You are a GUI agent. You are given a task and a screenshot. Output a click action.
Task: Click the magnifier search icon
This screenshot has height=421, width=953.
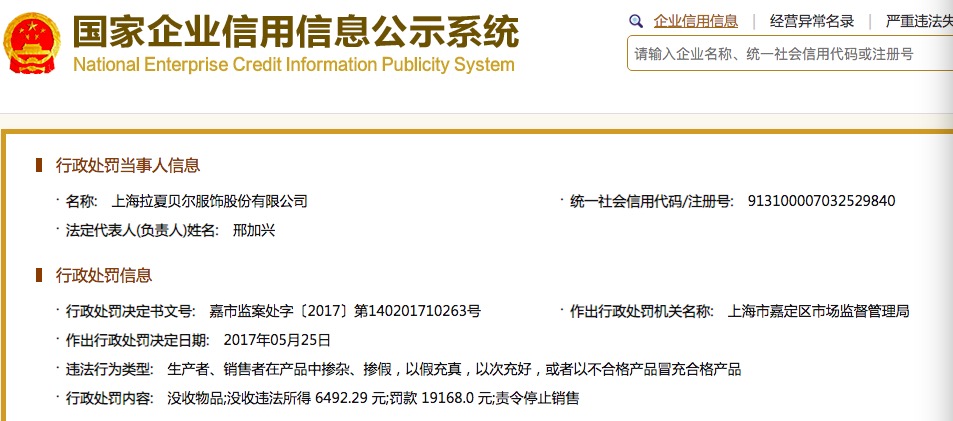pyautogui.click(x=636, y=22)
